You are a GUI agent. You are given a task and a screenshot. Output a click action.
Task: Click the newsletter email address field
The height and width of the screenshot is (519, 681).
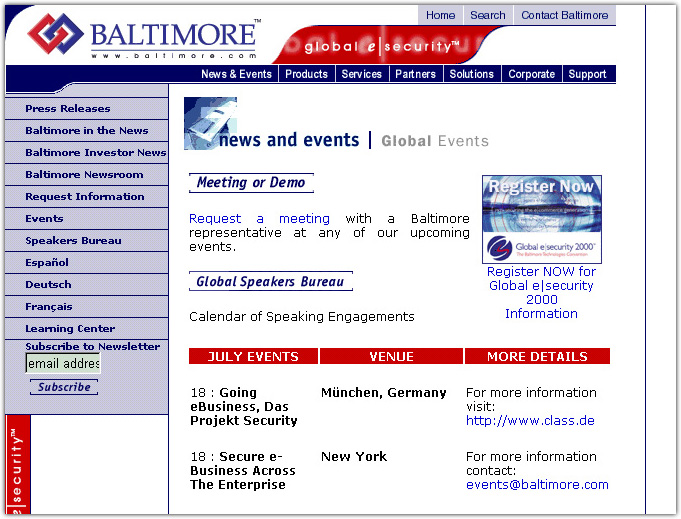click(x=63, y=363)
